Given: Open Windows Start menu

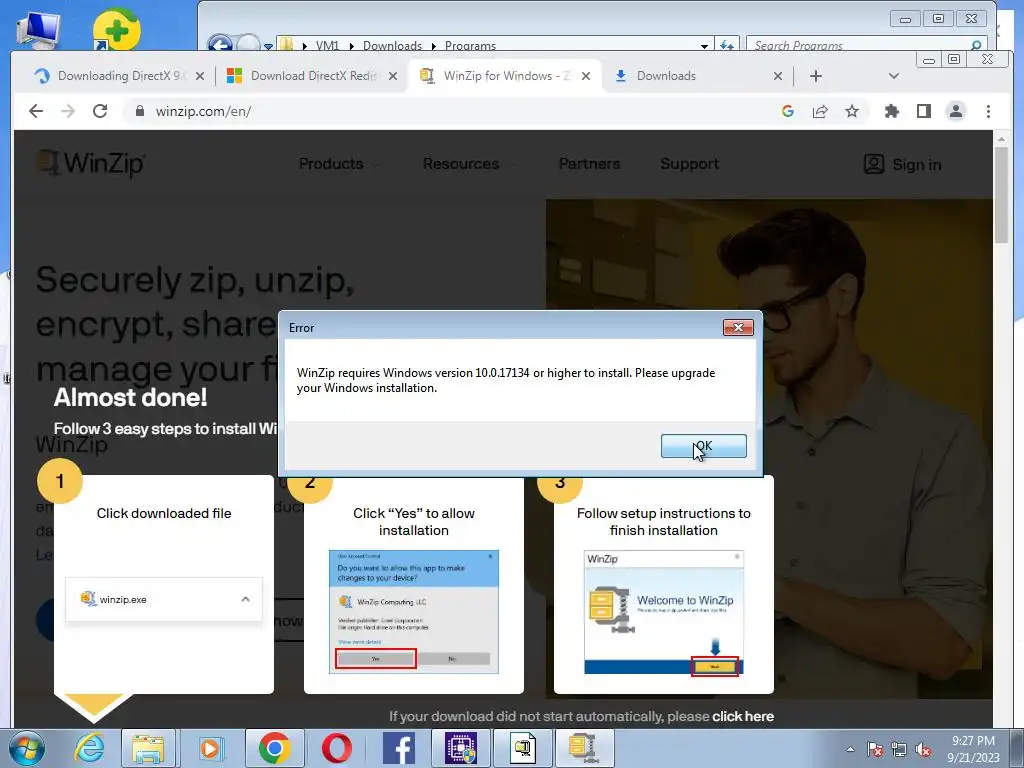Looking at the screenshot, I should [26, 748].
